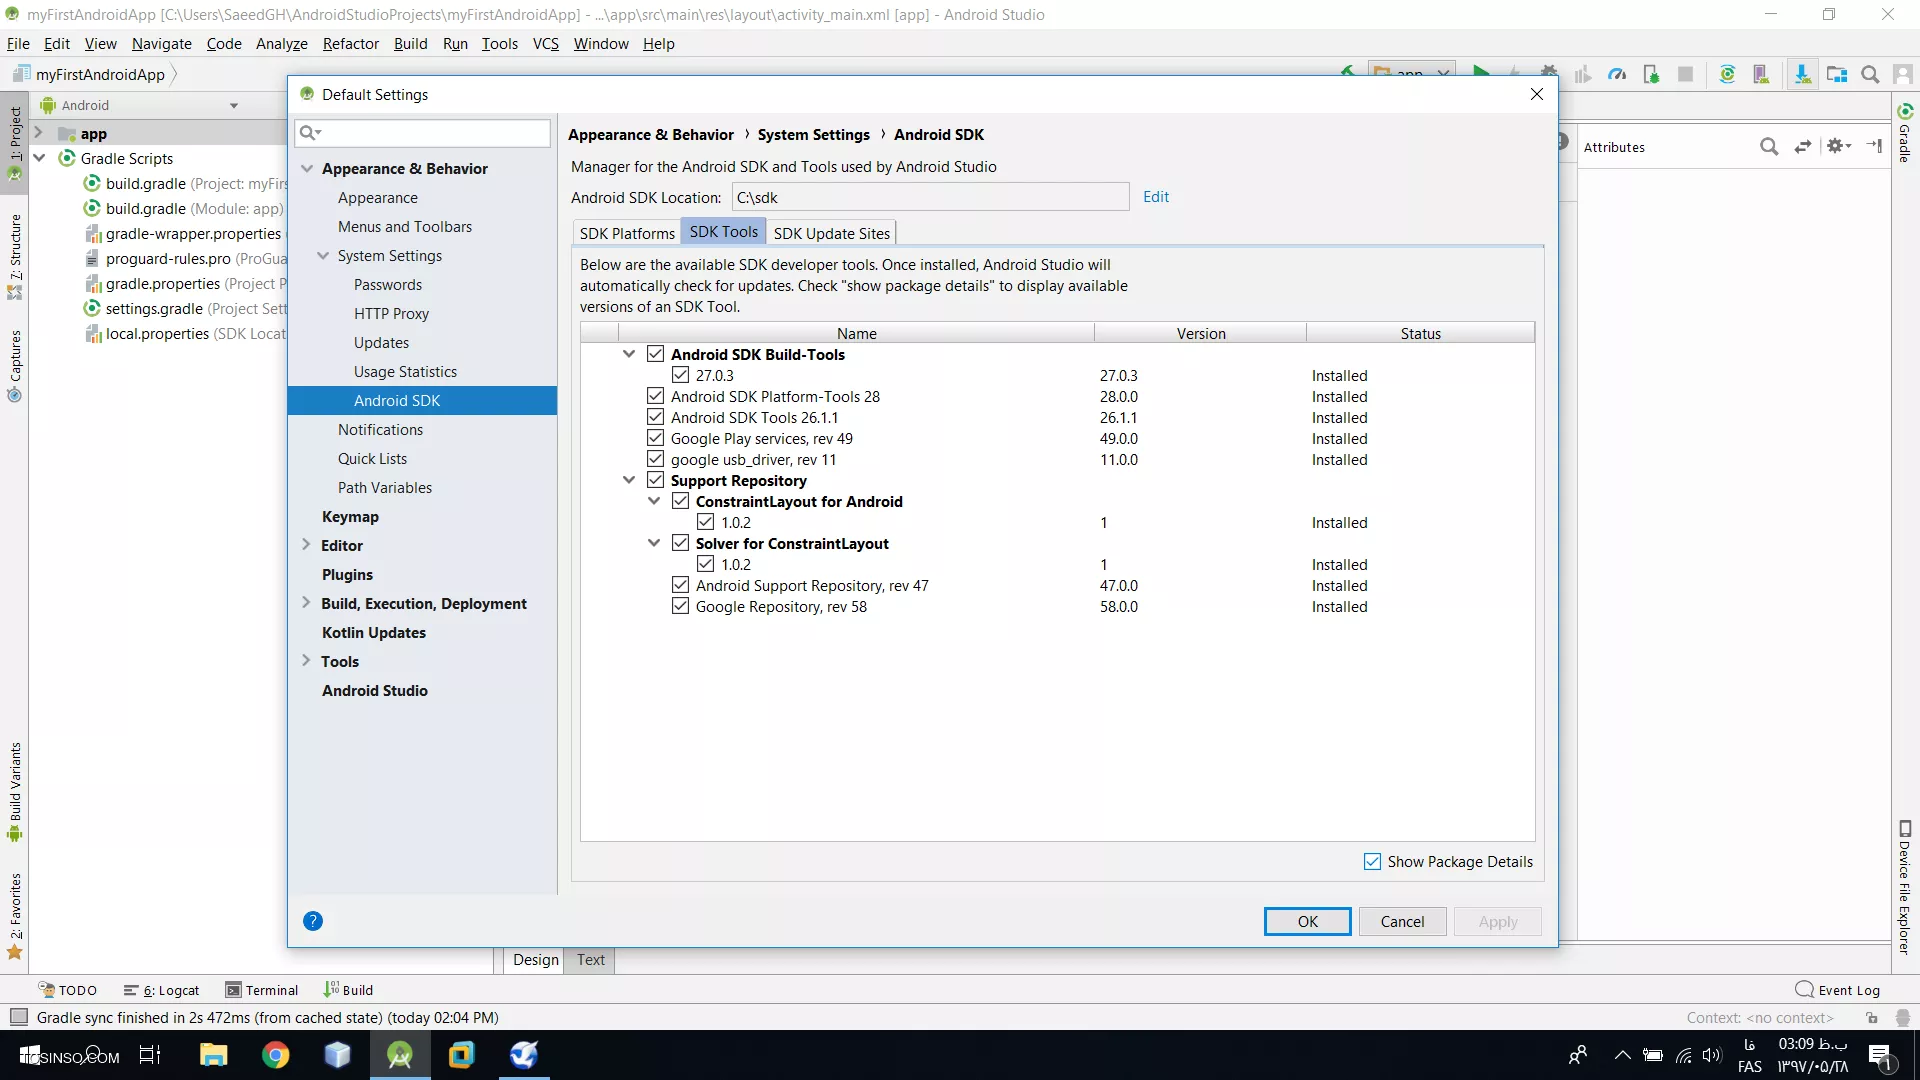Image resolution: width=1920 pixels, height=1080 pixels.
Task: Toggle Android SDK Platform-Tools 28 checkbox
Action: point(655,396)
